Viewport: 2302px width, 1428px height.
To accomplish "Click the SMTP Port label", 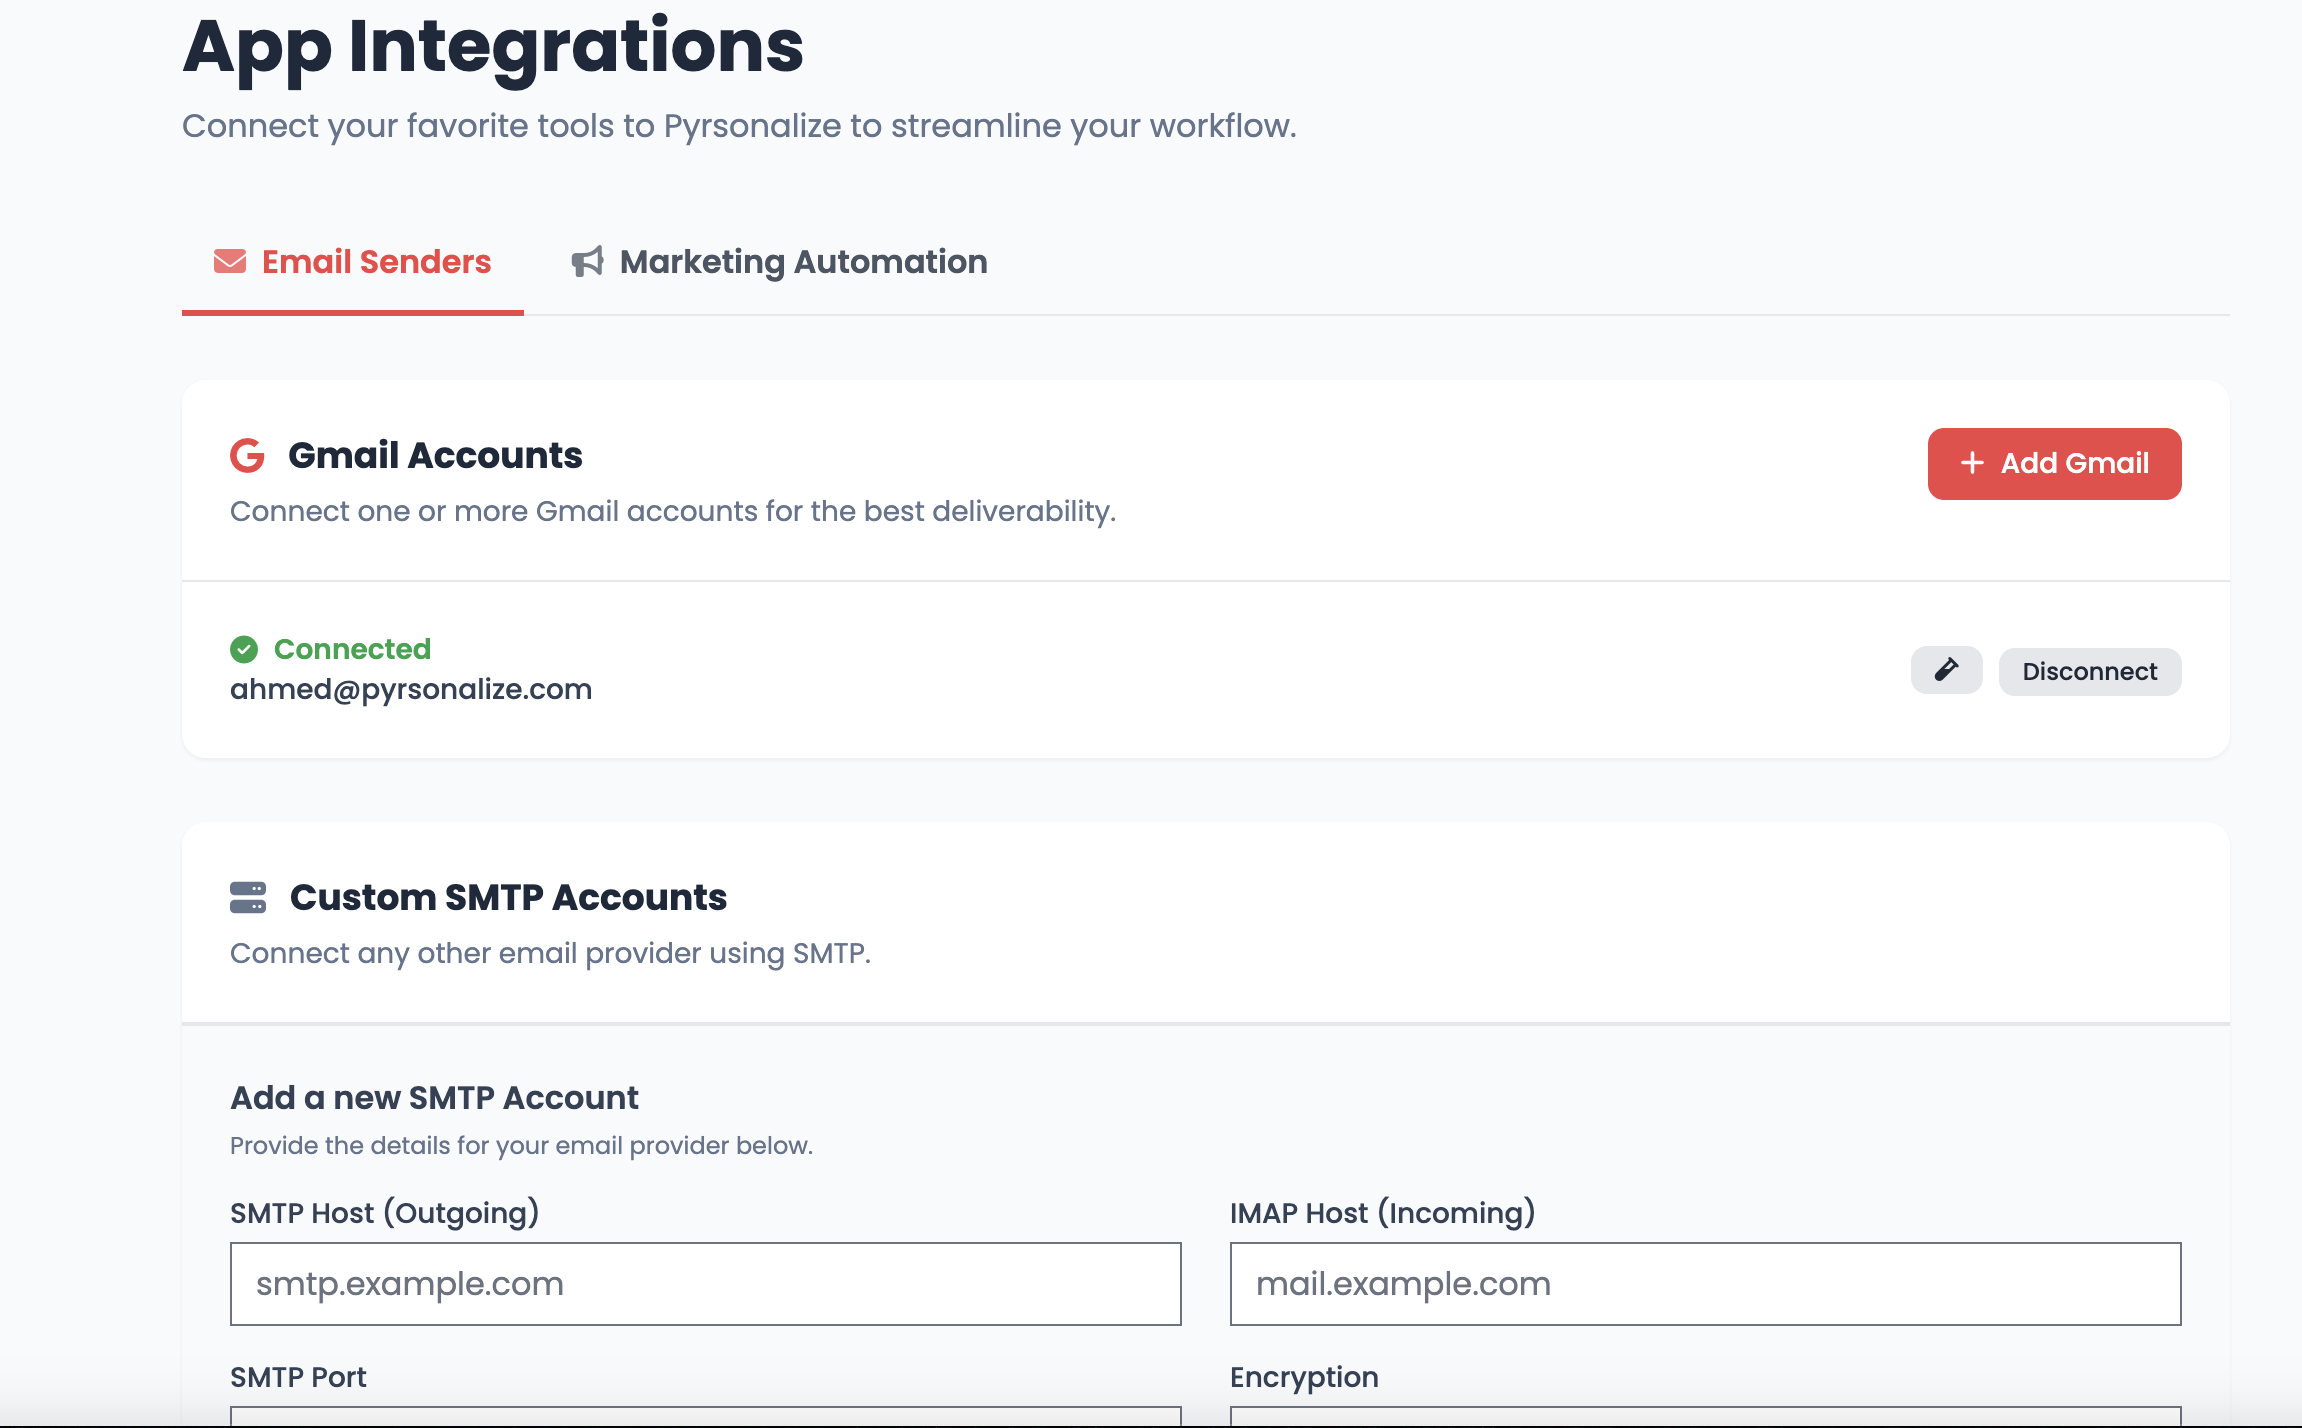I will click(298, 1377).
